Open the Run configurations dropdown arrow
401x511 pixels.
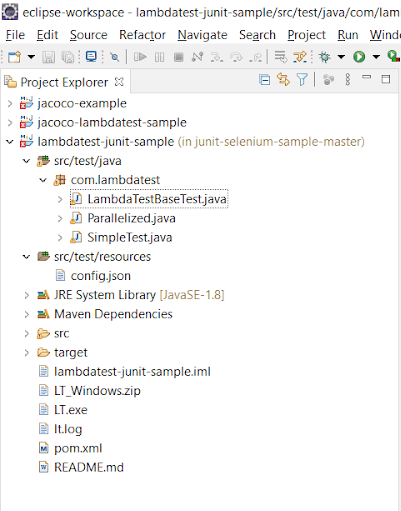click(x=376, y=57)
